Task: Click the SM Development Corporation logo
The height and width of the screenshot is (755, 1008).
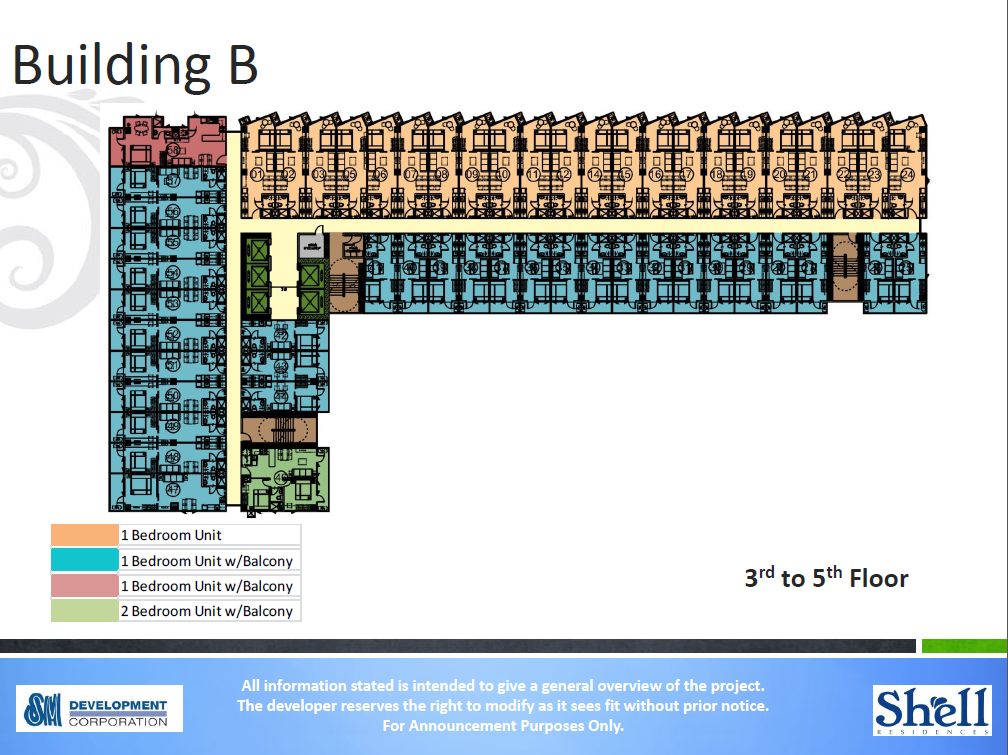Action: click(x=100, y=709)
